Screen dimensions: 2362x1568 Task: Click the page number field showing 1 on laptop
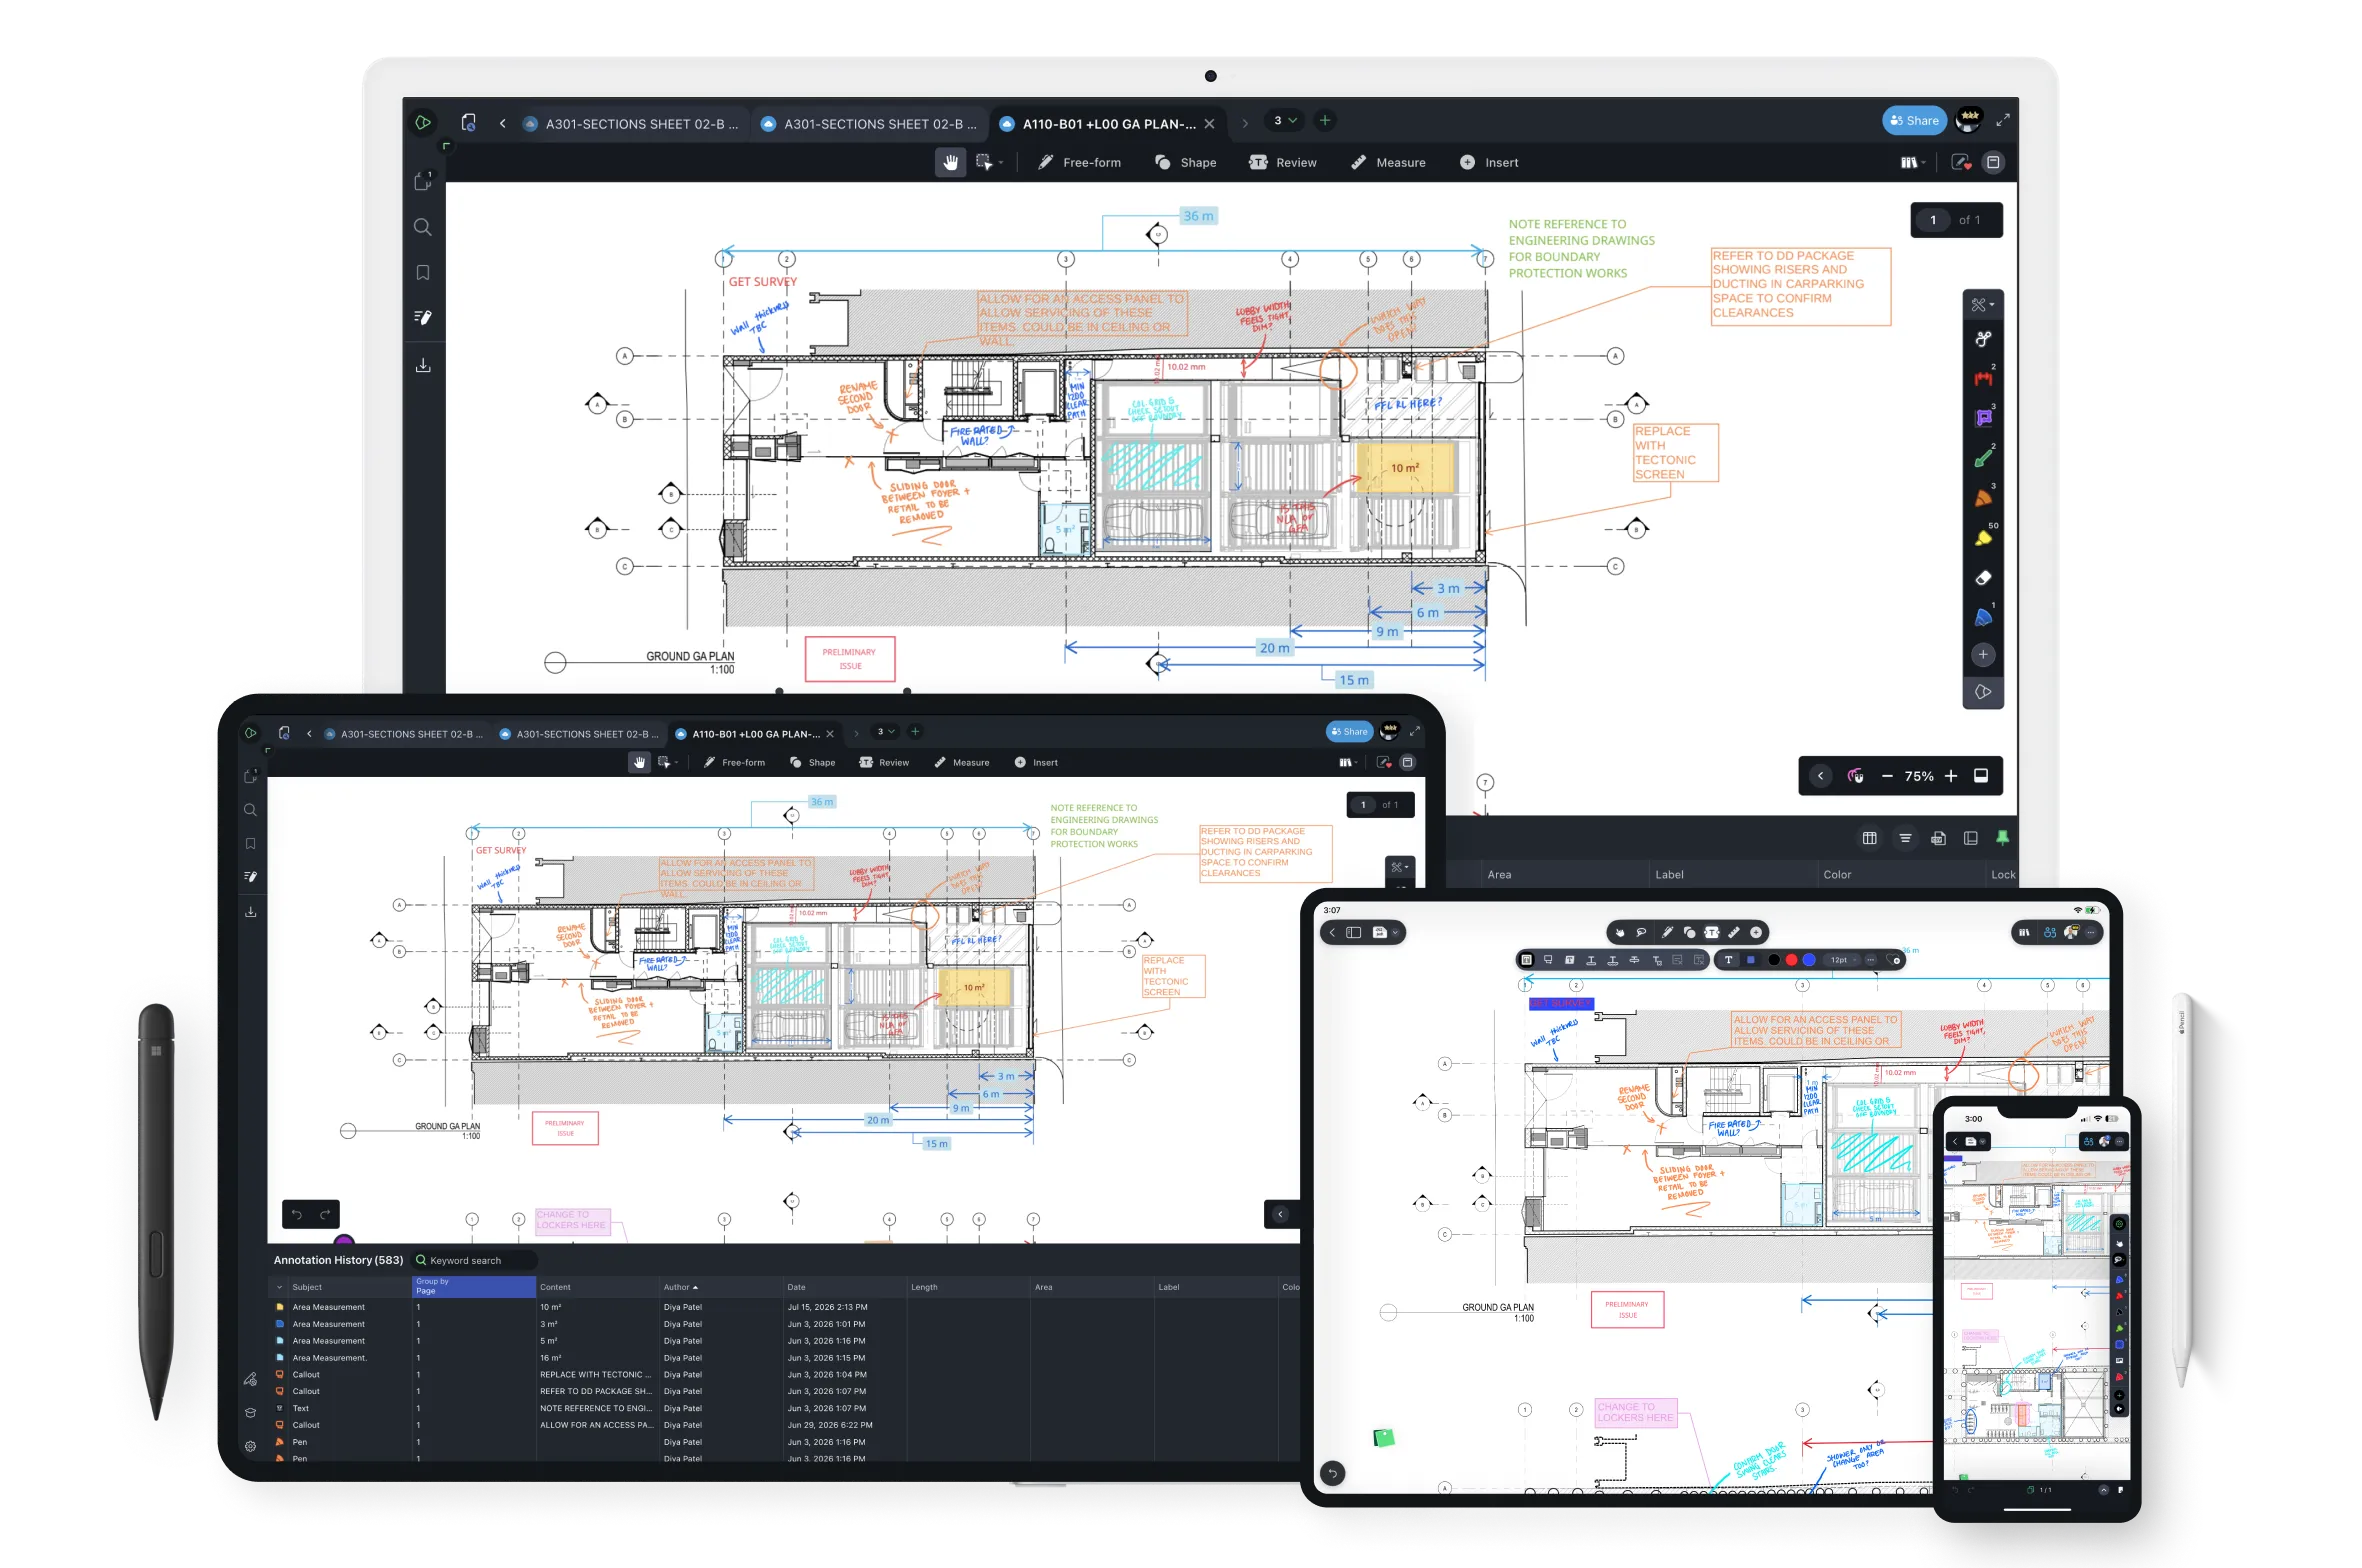click(x=1933, y=220)
